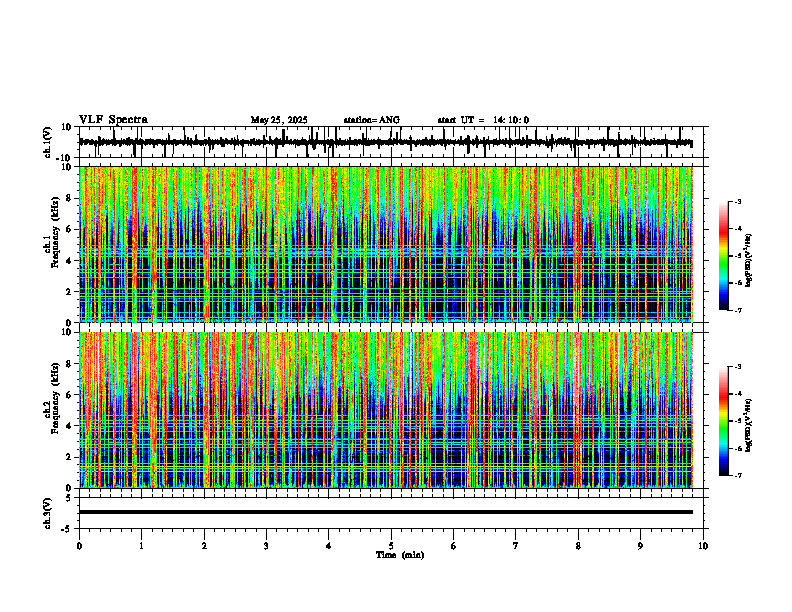Image resolution: width=792 pixels, height=612 pixels.
Task: Click tick label "4" on the Time axis
Action: pos(329,546)
